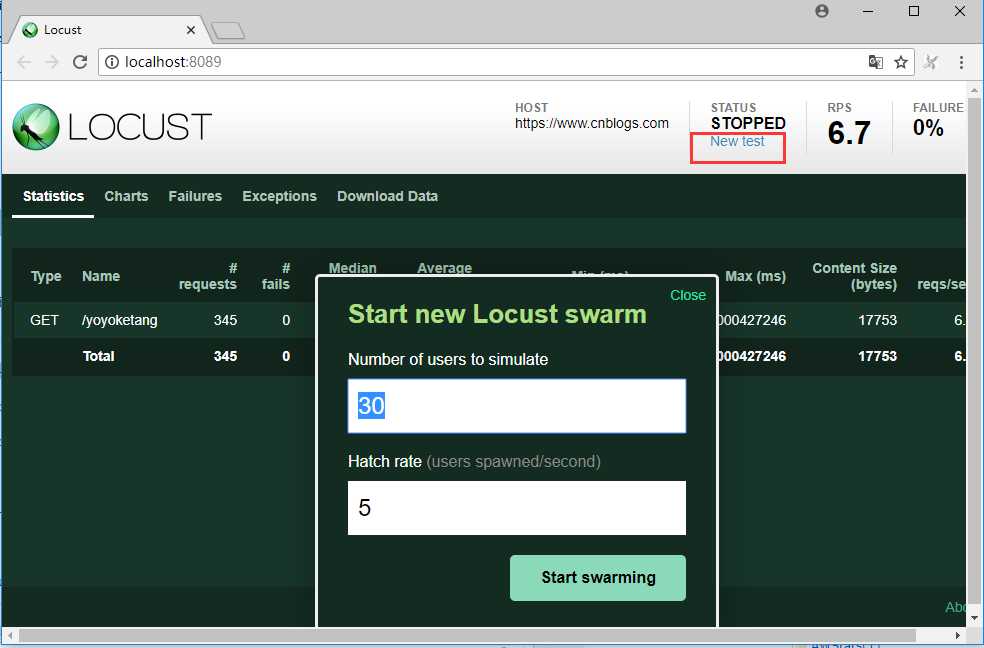Screen dimensions: 984x648
Task: Open the Download Data tab
Action: [387, 196]
